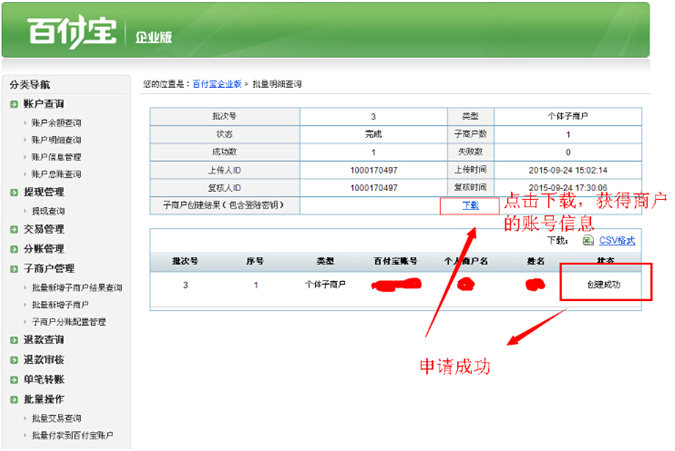The height and width of the screenshot is (451, 675).
Task: Click the 创建成功 status cell
Action: (604, 284)
